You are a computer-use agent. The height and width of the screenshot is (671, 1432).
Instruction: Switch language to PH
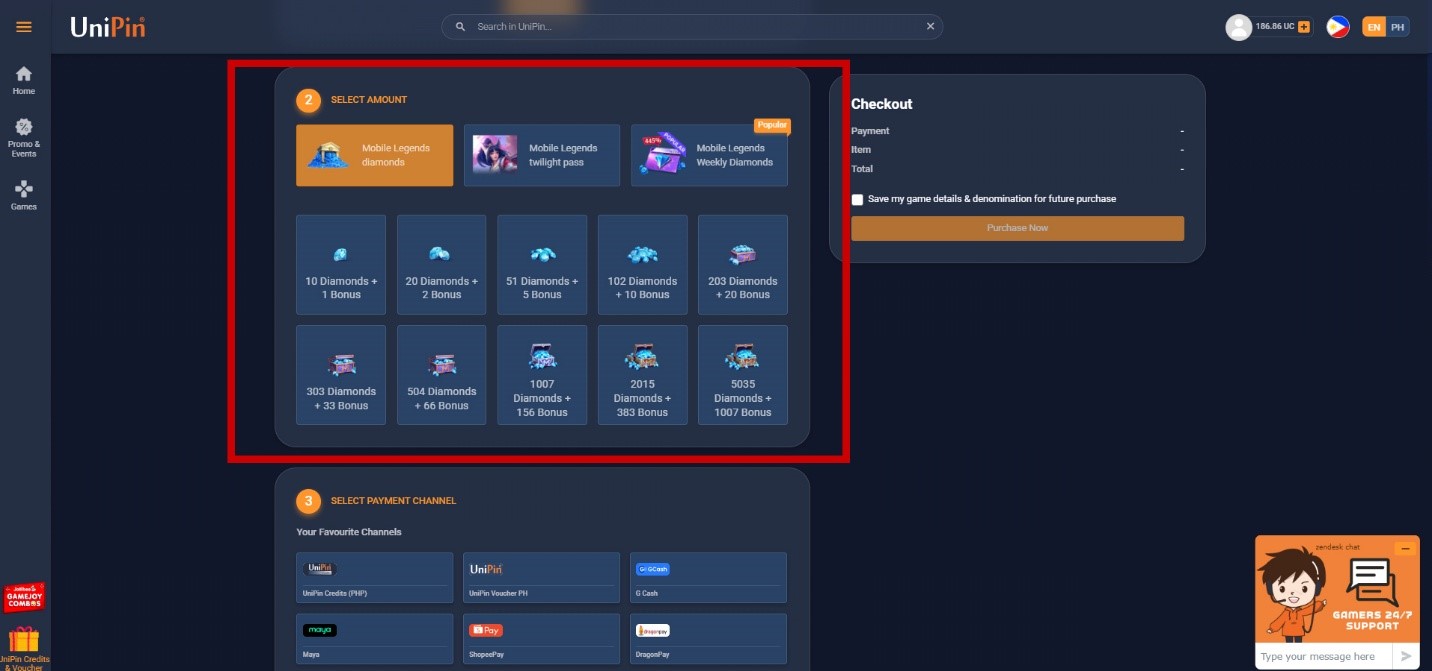click(1397, 27)
